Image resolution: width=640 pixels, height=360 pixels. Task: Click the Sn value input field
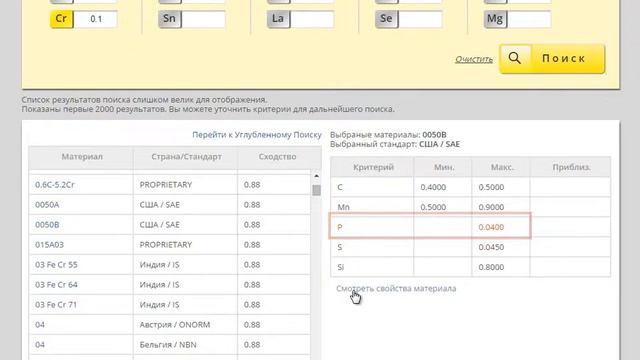(x=204, y=19)
